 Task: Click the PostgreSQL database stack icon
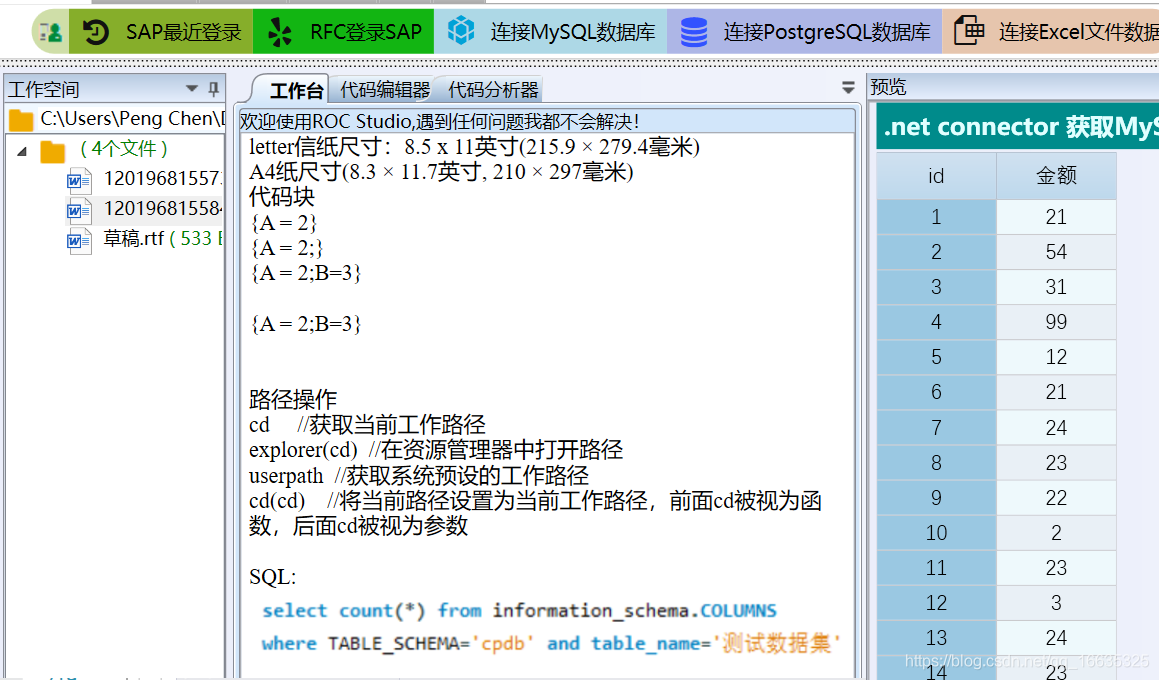point(694,31)
